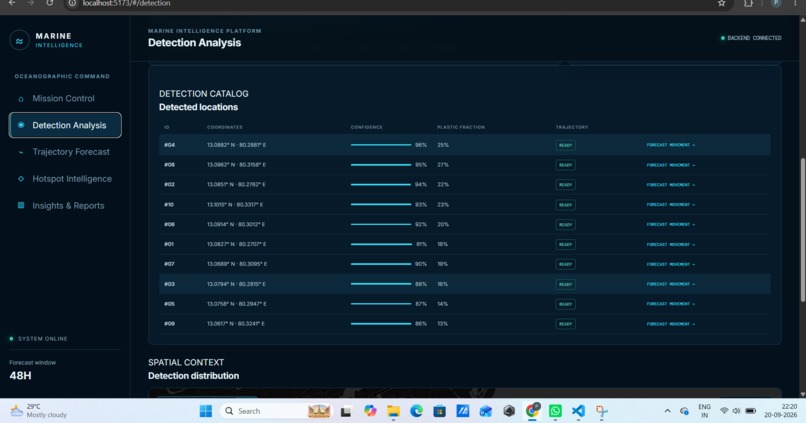Open the weather widget showing 29°C
Screen dimensions: 806x423
(39, 411)
